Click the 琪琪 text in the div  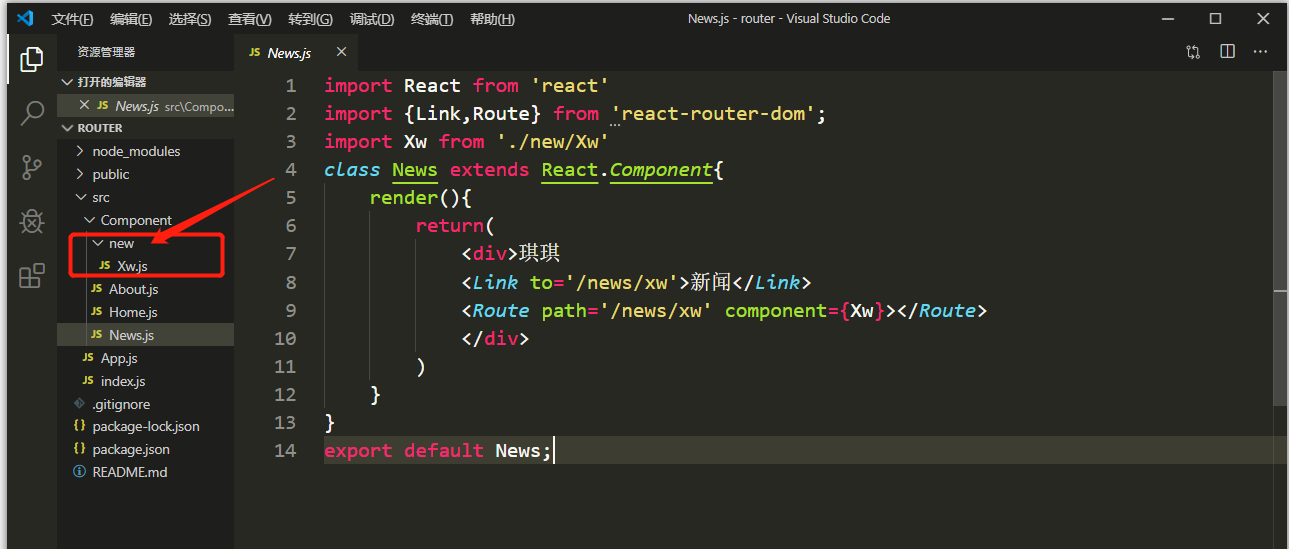[541, 254]
